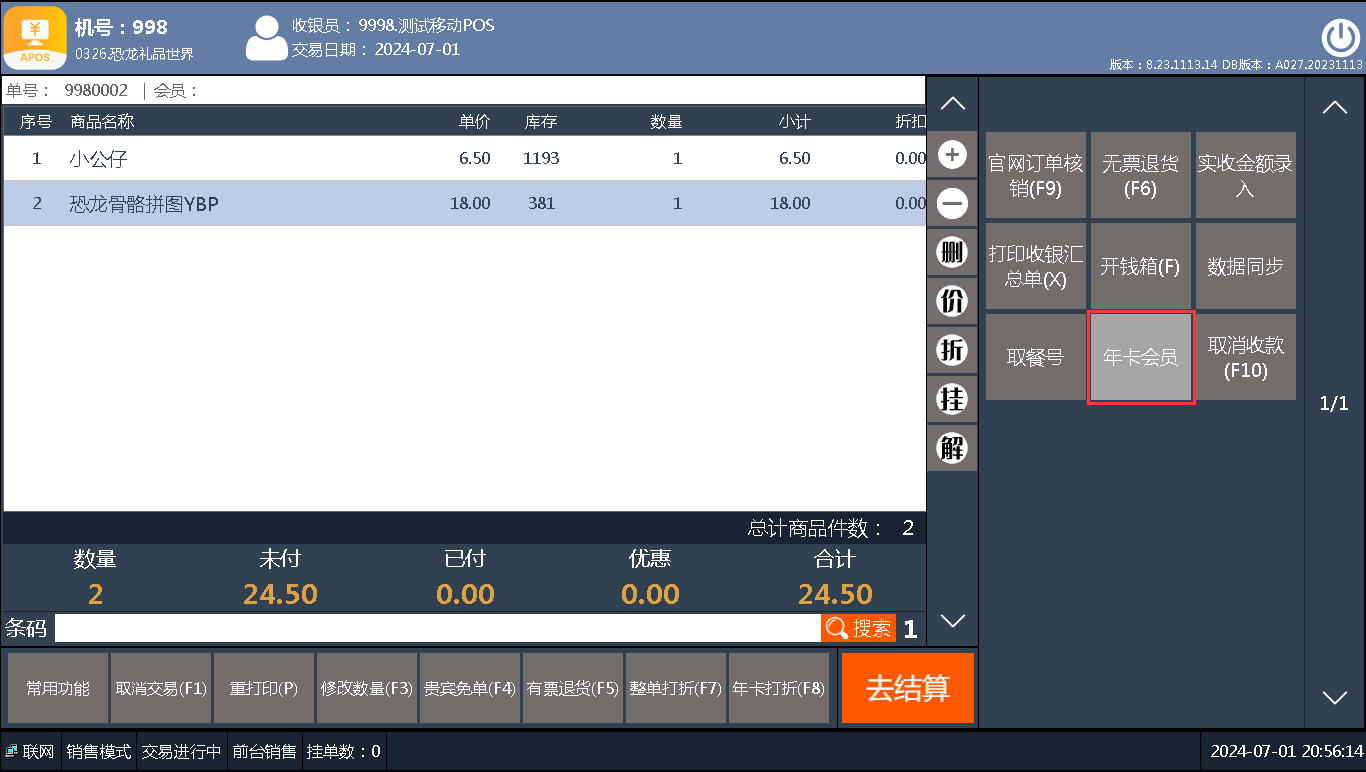
Task: Page down the function panel chevron
Action: click(x=1335, y=698)
